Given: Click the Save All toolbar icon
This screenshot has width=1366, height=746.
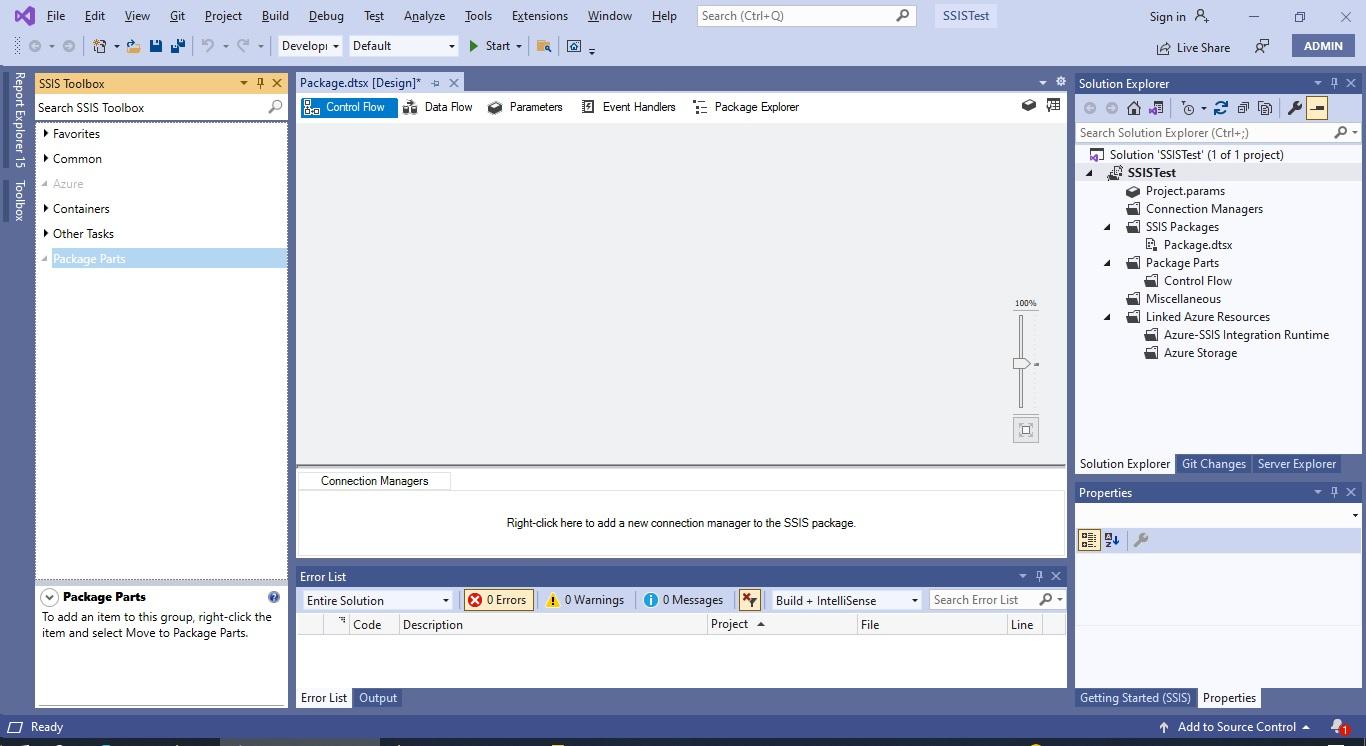Looking at the screenshot, I should [x=177, y=46].
